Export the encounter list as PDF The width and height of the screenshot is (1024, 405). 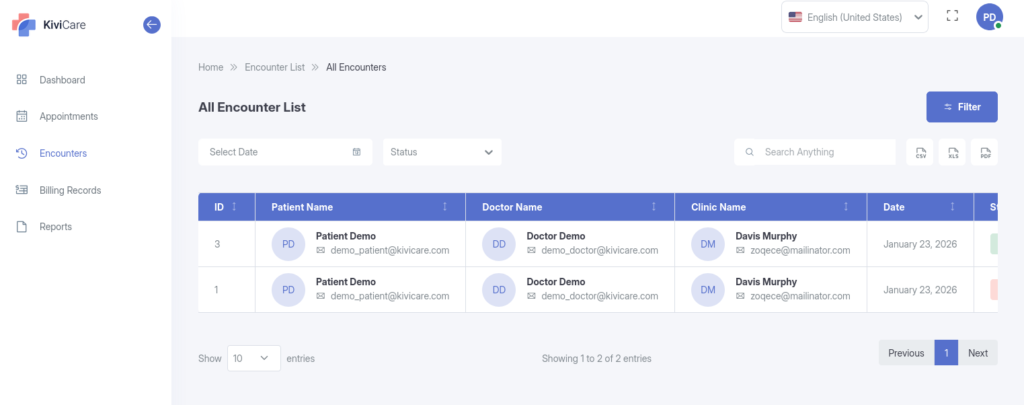click(x=985, y=152)
